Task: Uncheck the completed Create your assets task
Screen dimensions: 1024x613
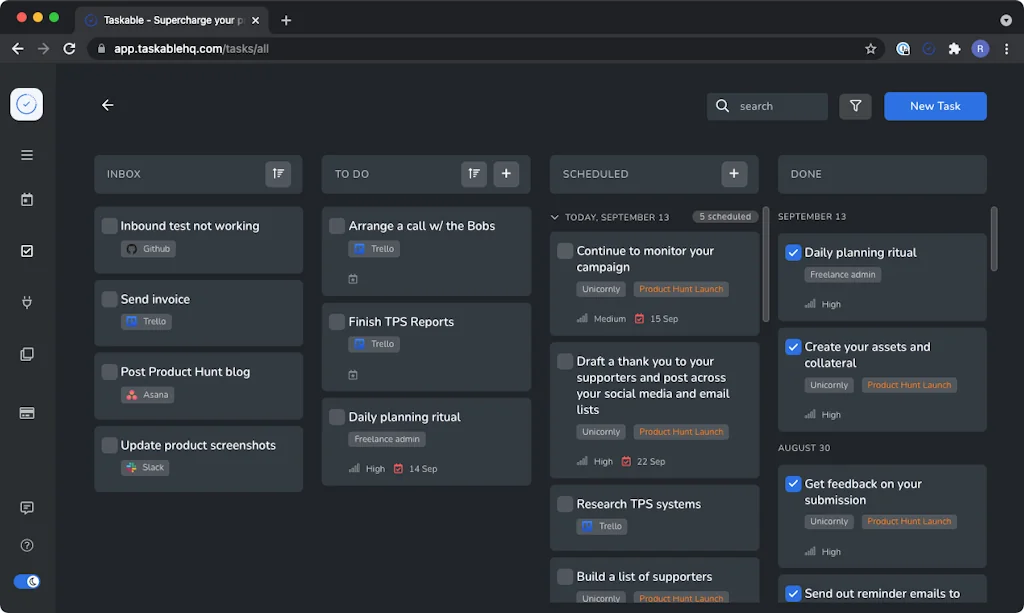Action: click(x=793, y=347)
